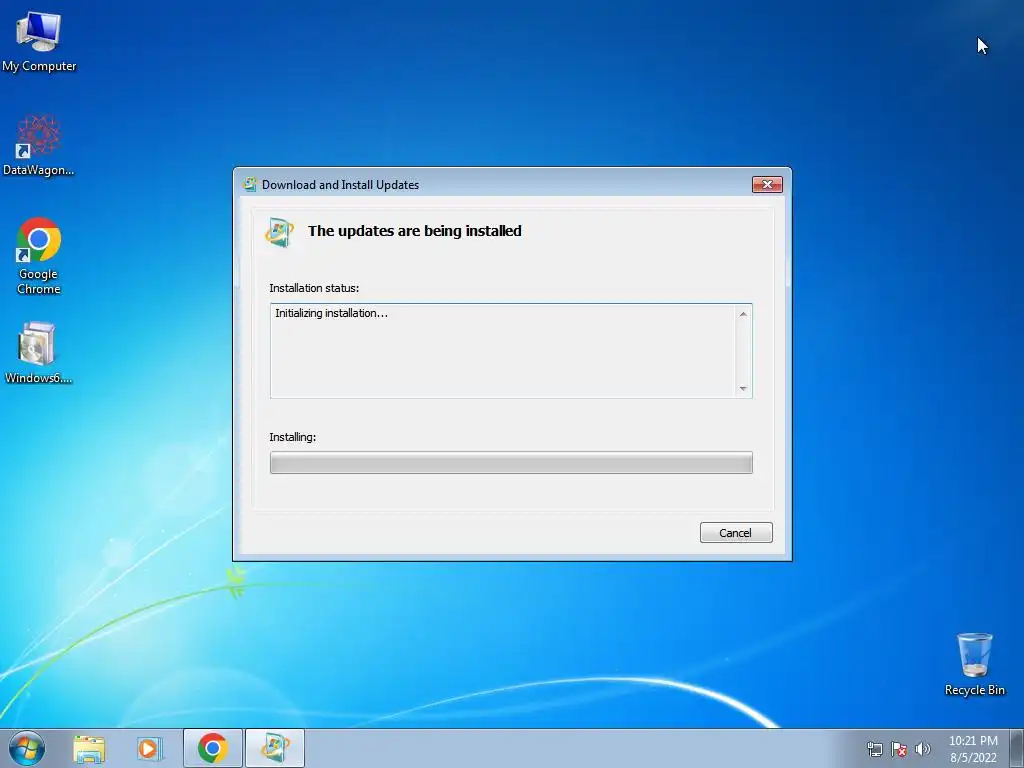Click the installation status scroll down arrow
Screen dimensions: 1024x768
click(x=743, y=389)
